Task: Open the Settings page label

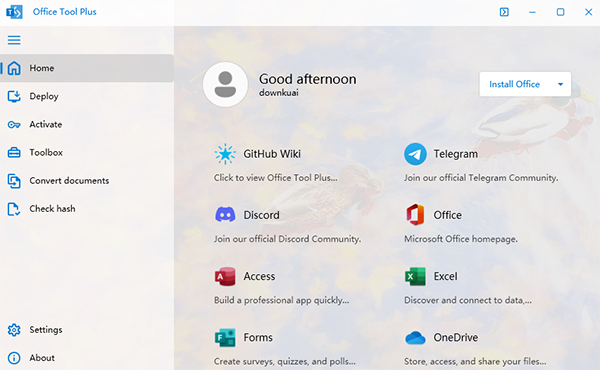Action: click(x=46, y=330)
